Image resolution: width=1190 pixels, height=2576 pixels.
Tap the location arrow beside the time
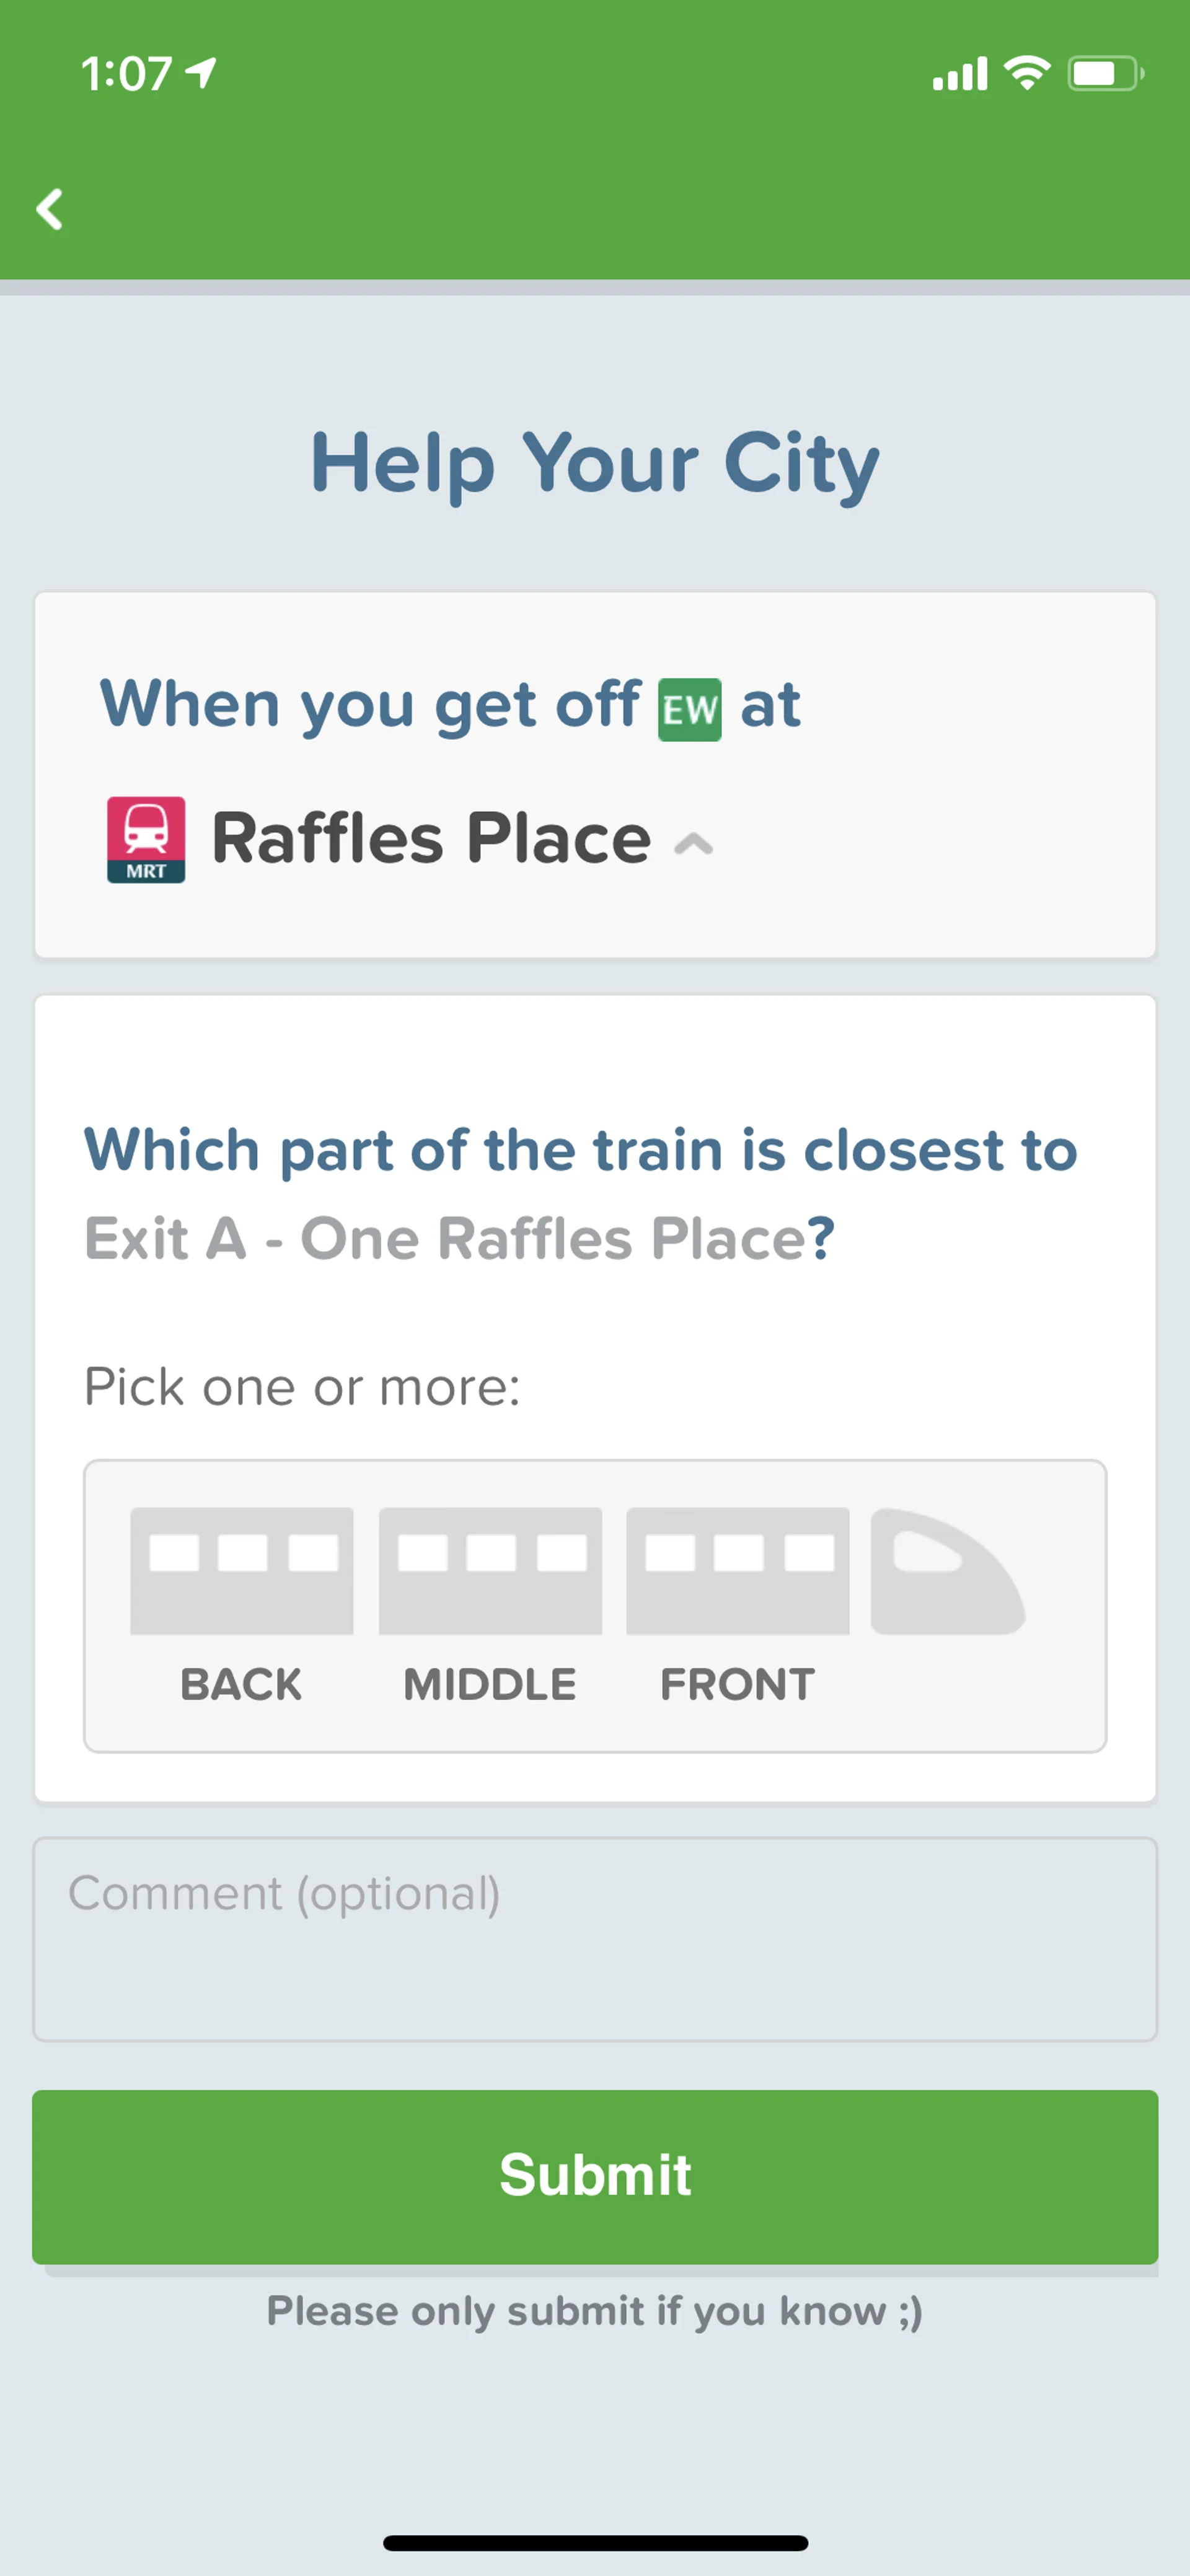click(x=202, y=72)
